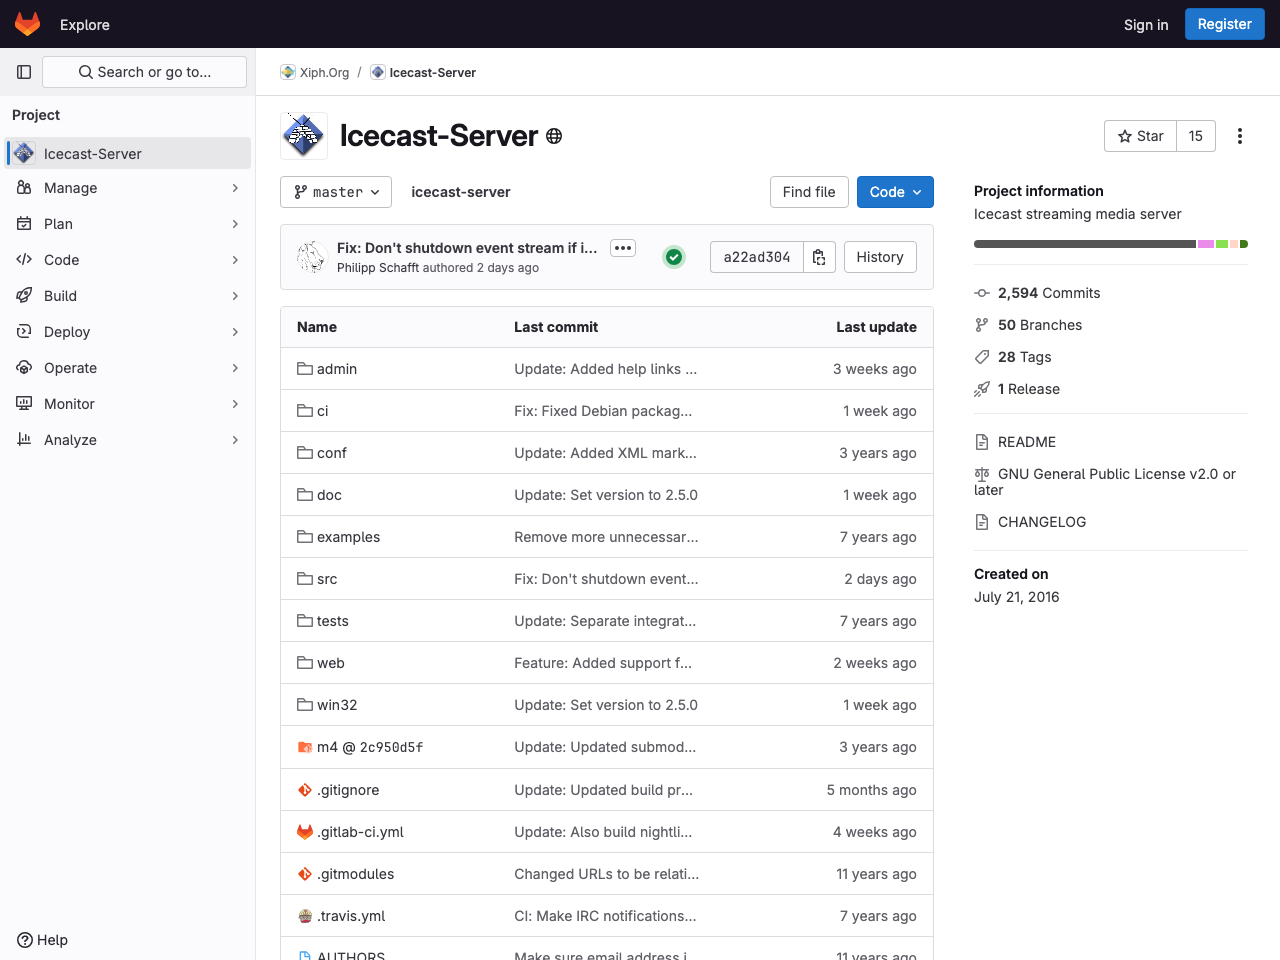
Task: Open the README link
Action: 1027,441
